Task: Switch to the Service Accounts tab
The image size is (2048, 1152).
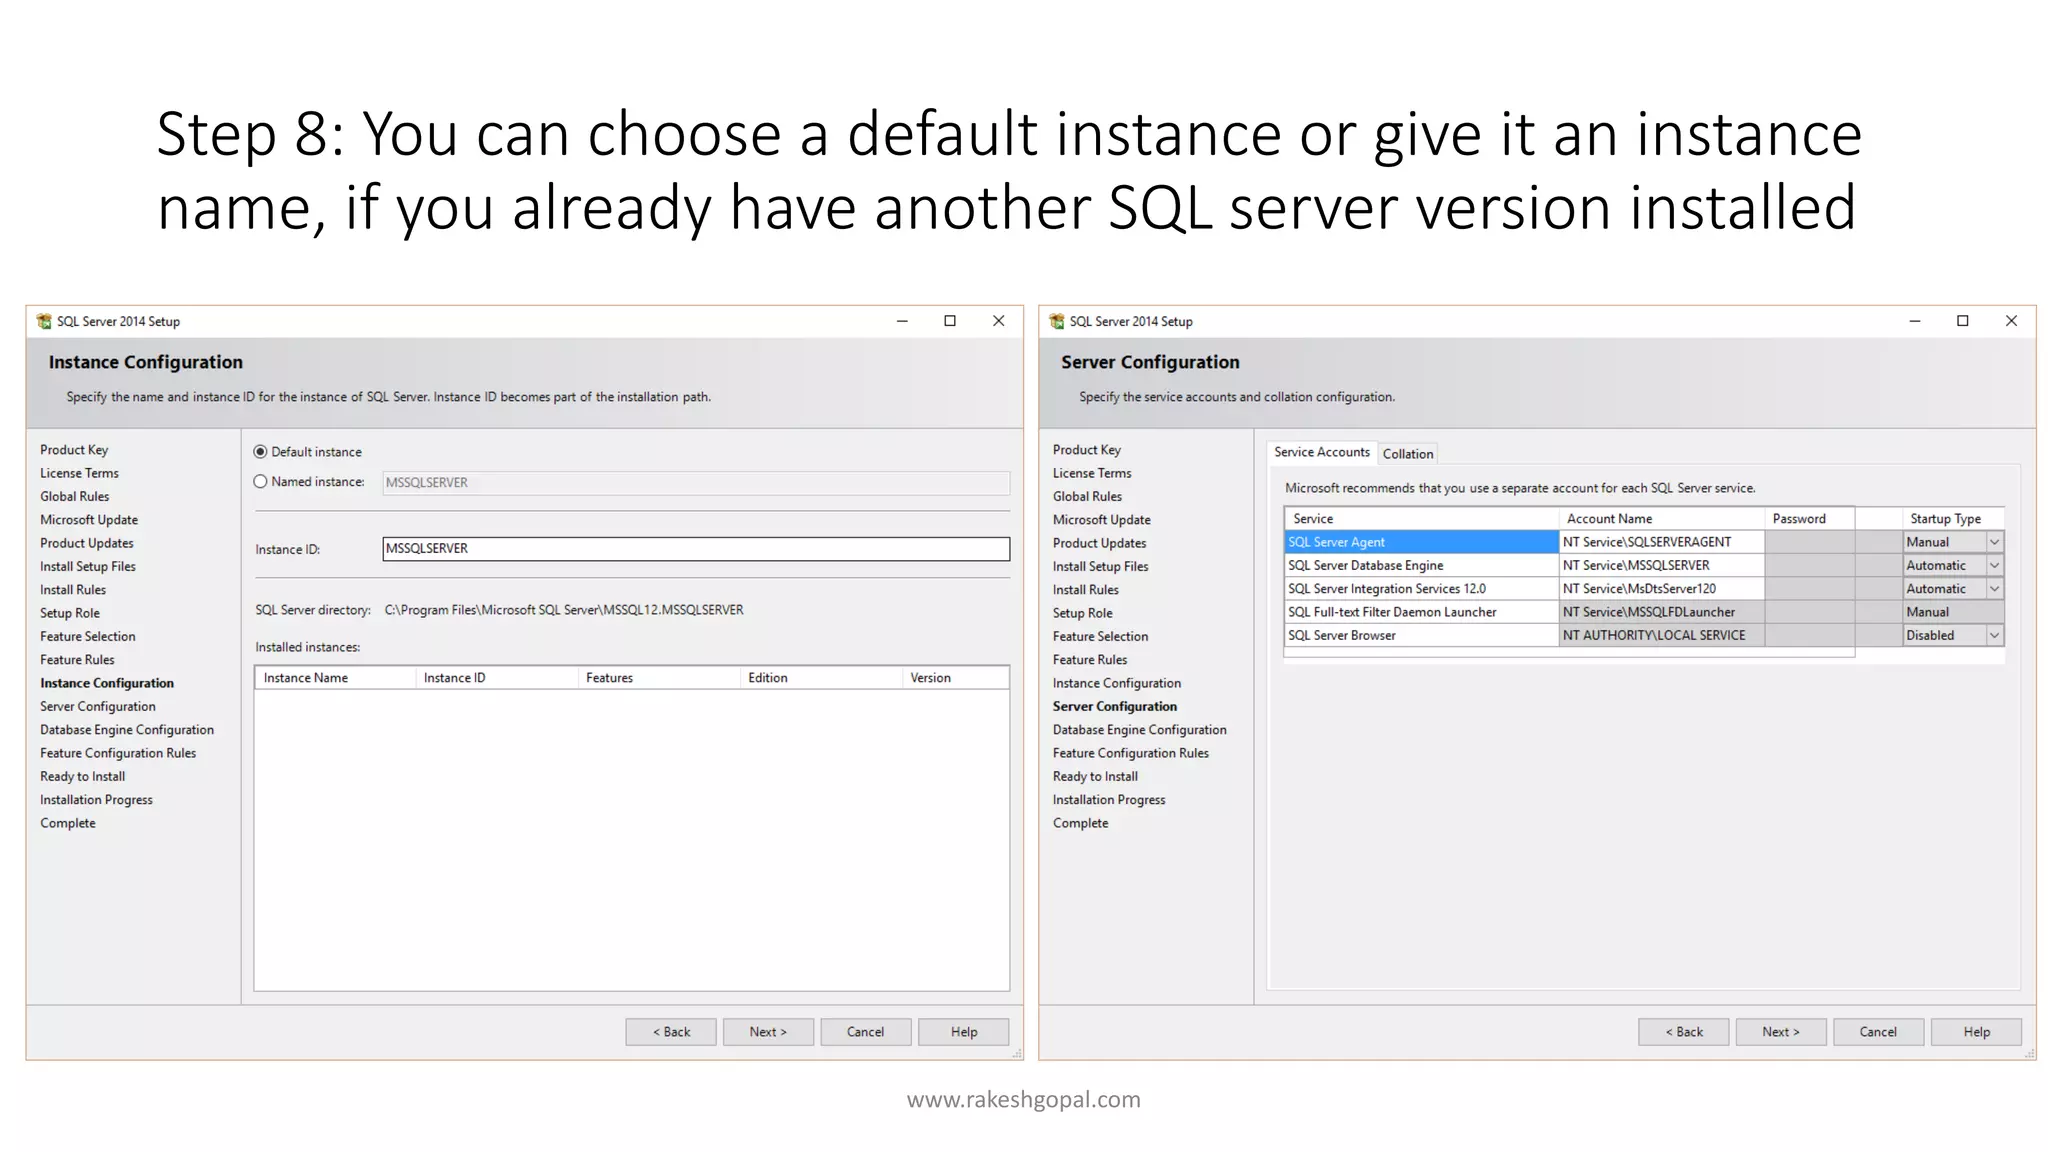Action: click(x=1322, y=452)
